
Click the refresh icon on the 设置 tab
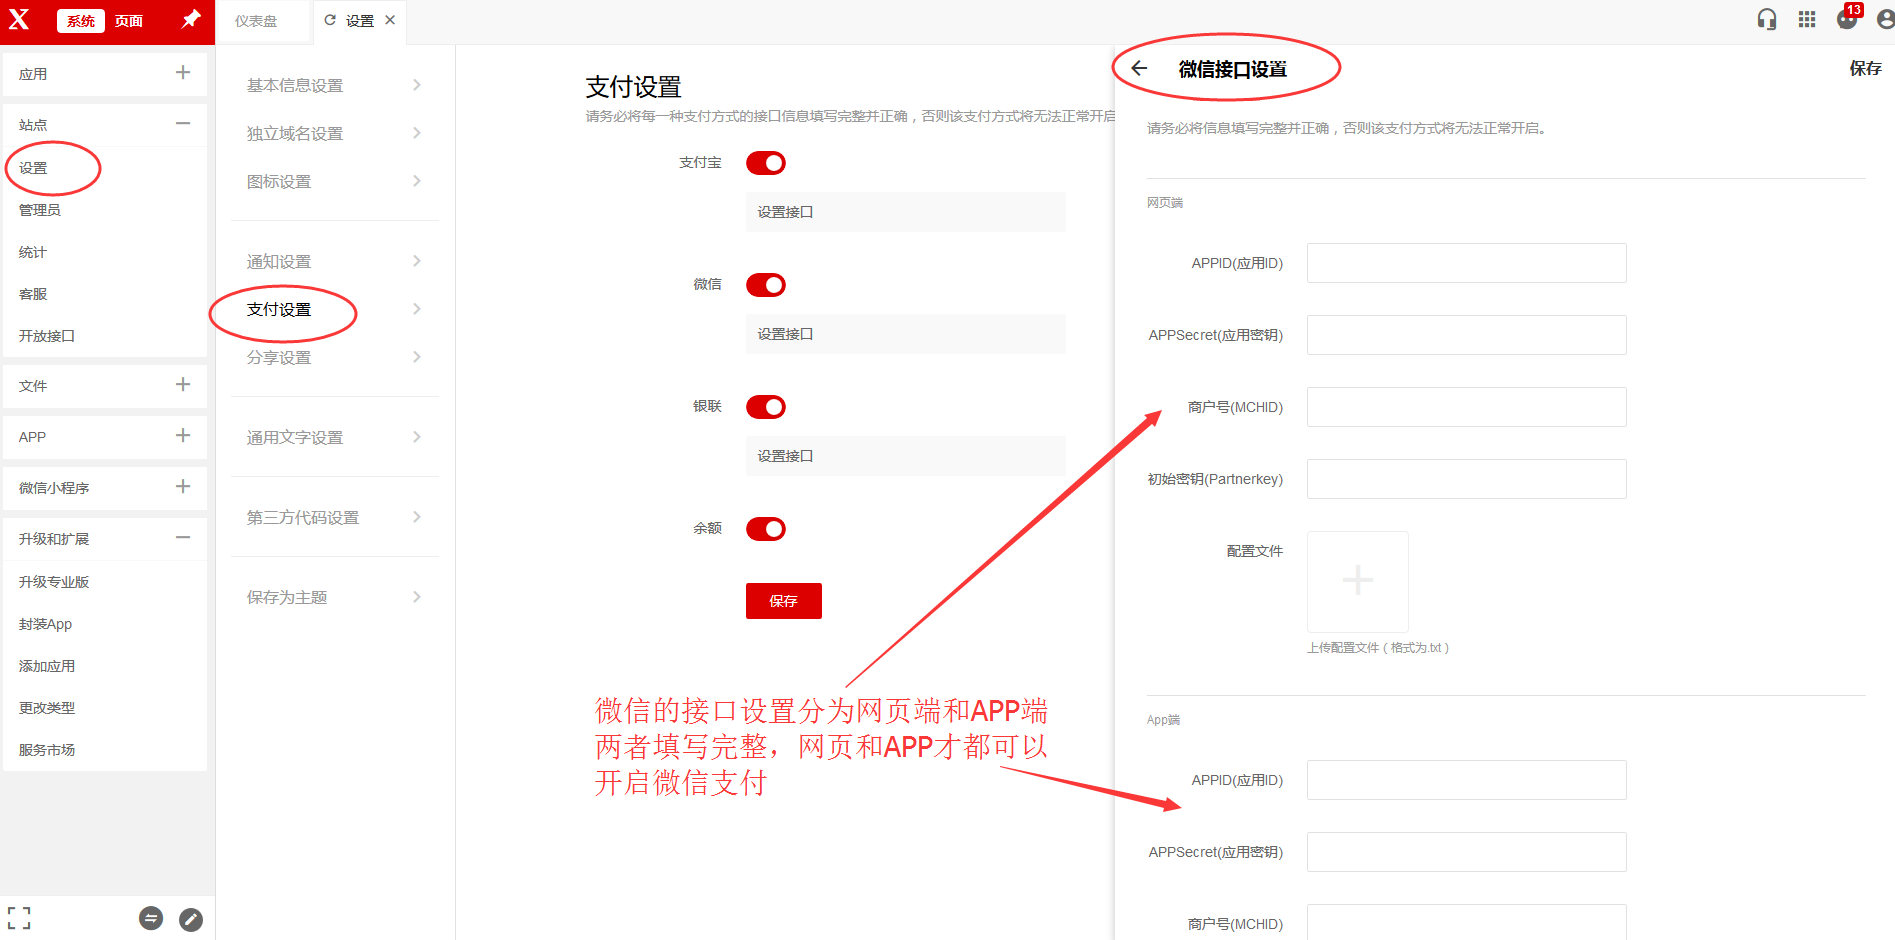330,20
